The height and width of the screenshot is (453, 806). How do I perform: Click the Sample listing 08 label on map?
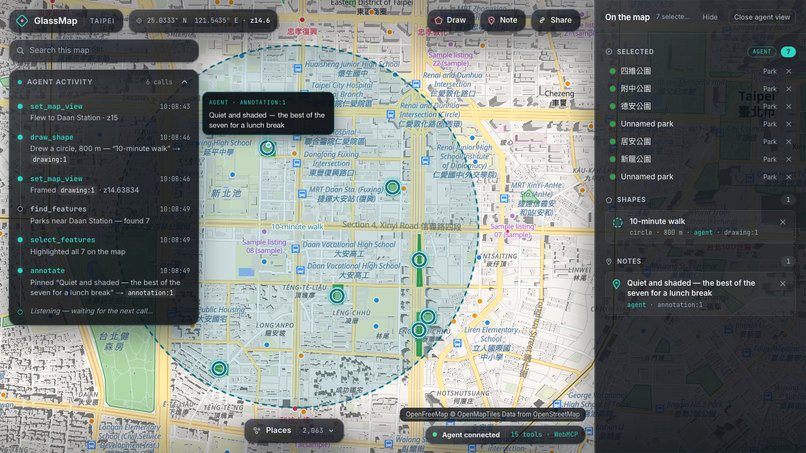[x=264, y=246]
